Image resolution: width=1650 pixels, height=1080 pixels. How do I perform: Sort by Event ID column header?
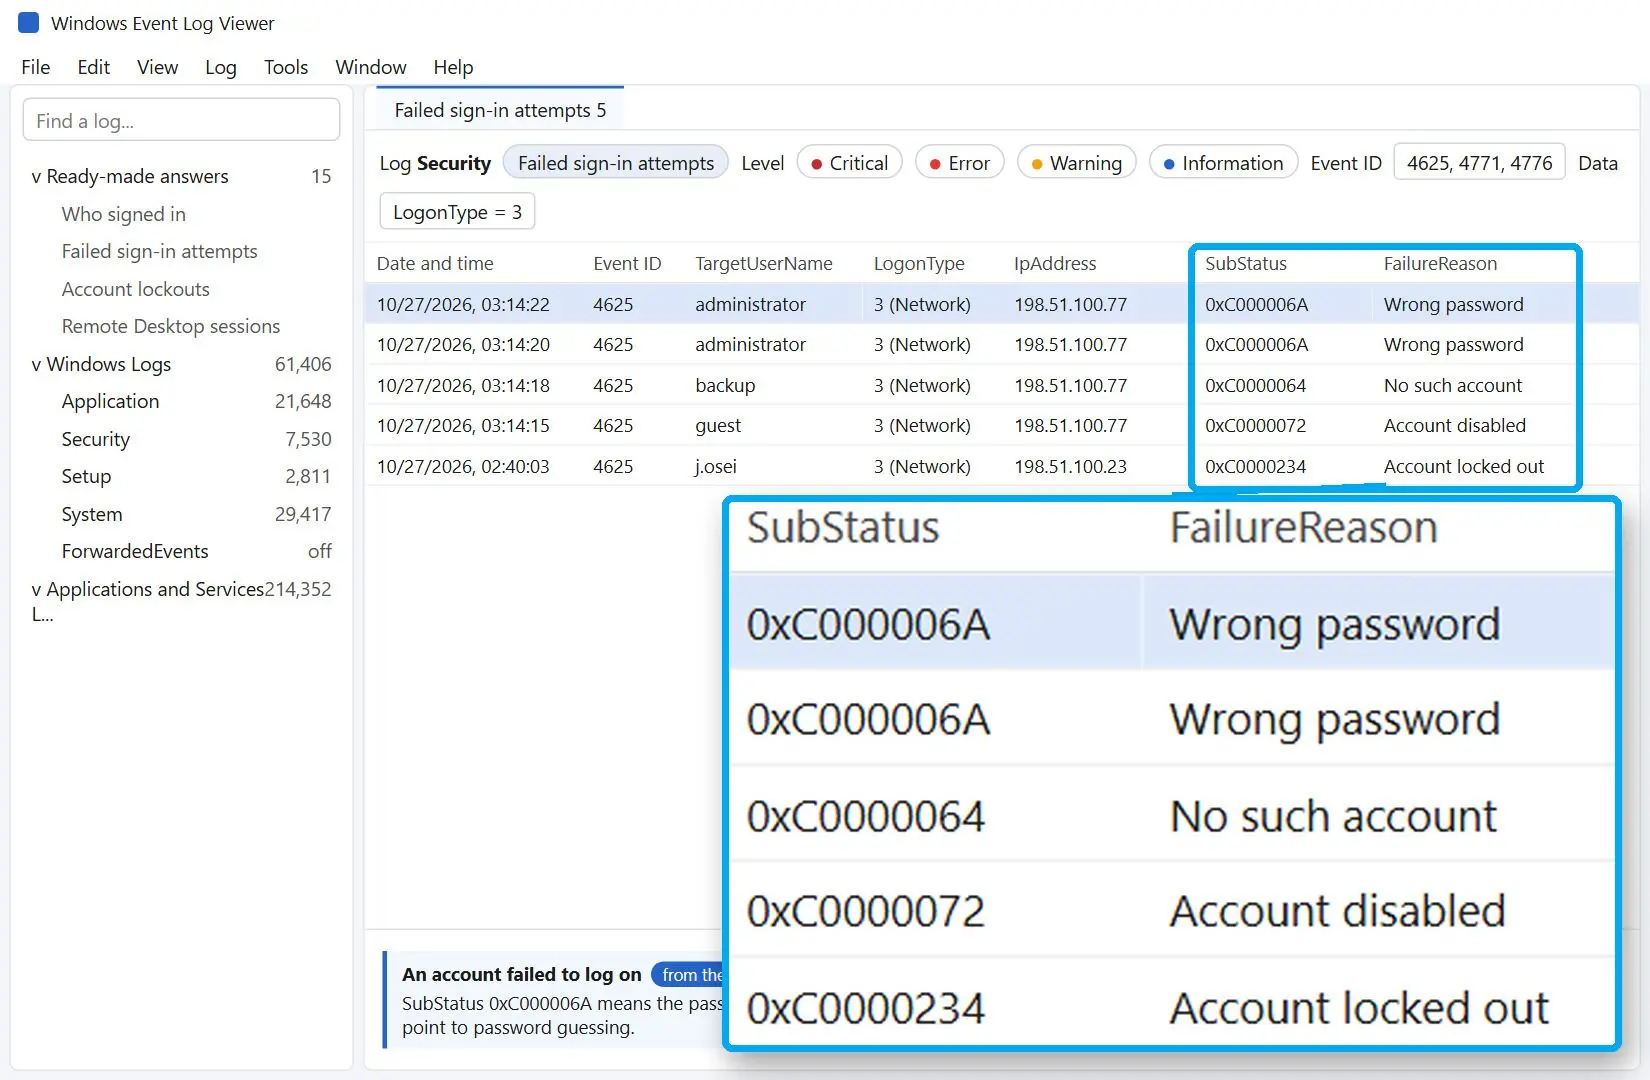(x=627, y=263)
